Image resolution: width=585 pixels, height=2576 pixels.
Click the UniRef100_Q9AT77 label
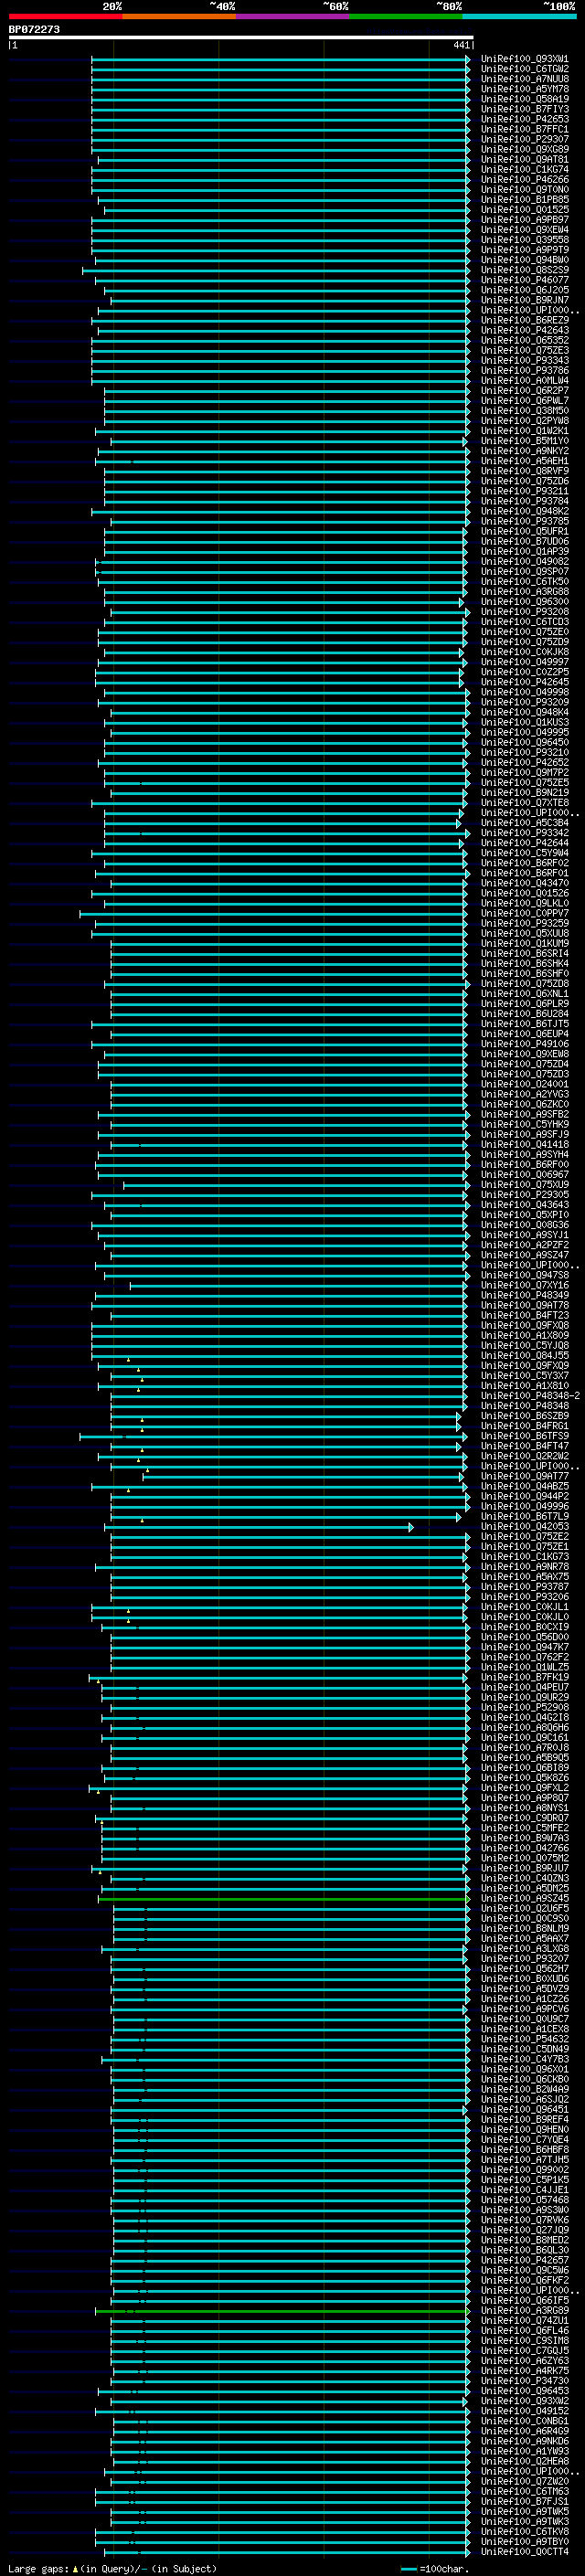(525, 1476)
